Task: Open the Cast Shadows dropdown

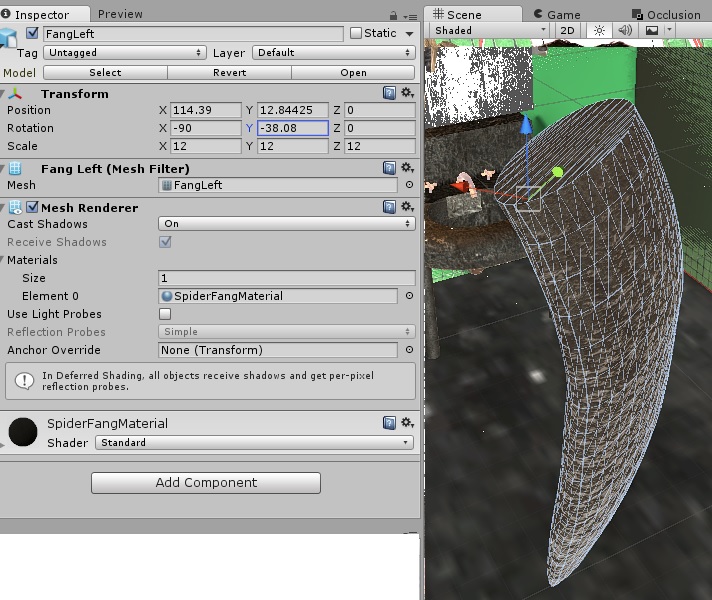Action: coord(287,224)
